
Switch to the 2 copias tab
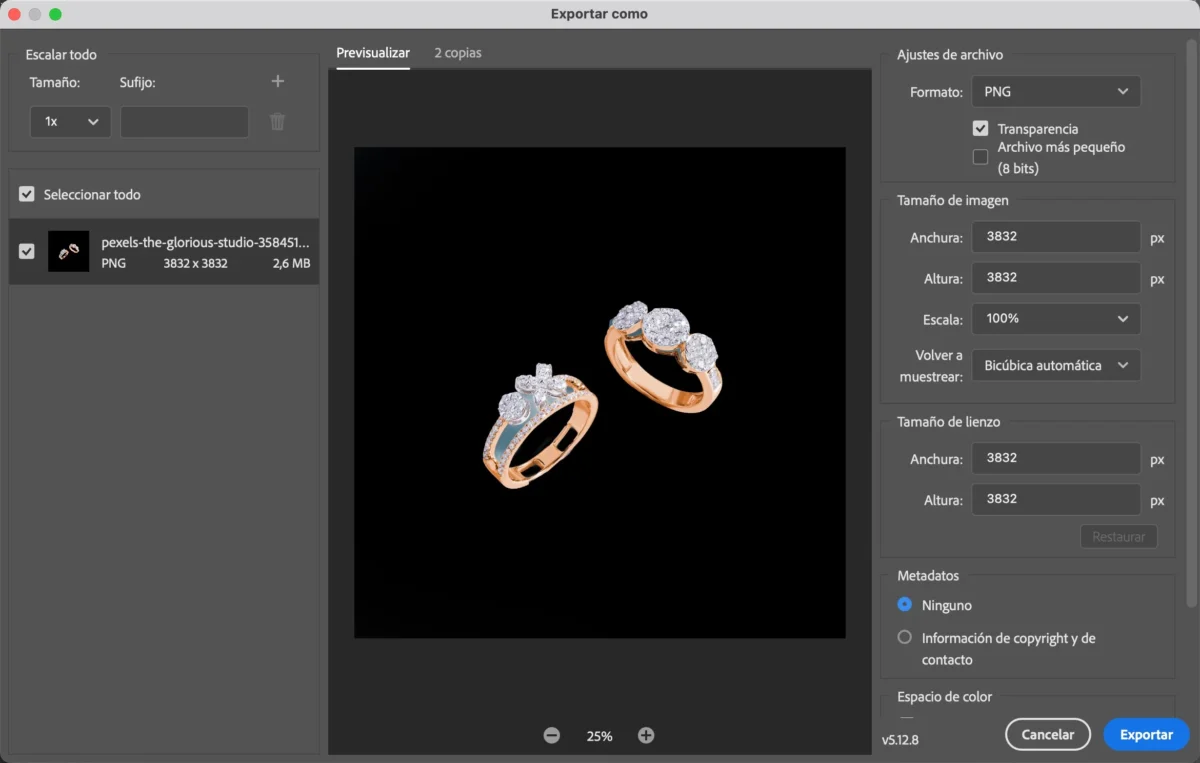(x=458, y=53)
